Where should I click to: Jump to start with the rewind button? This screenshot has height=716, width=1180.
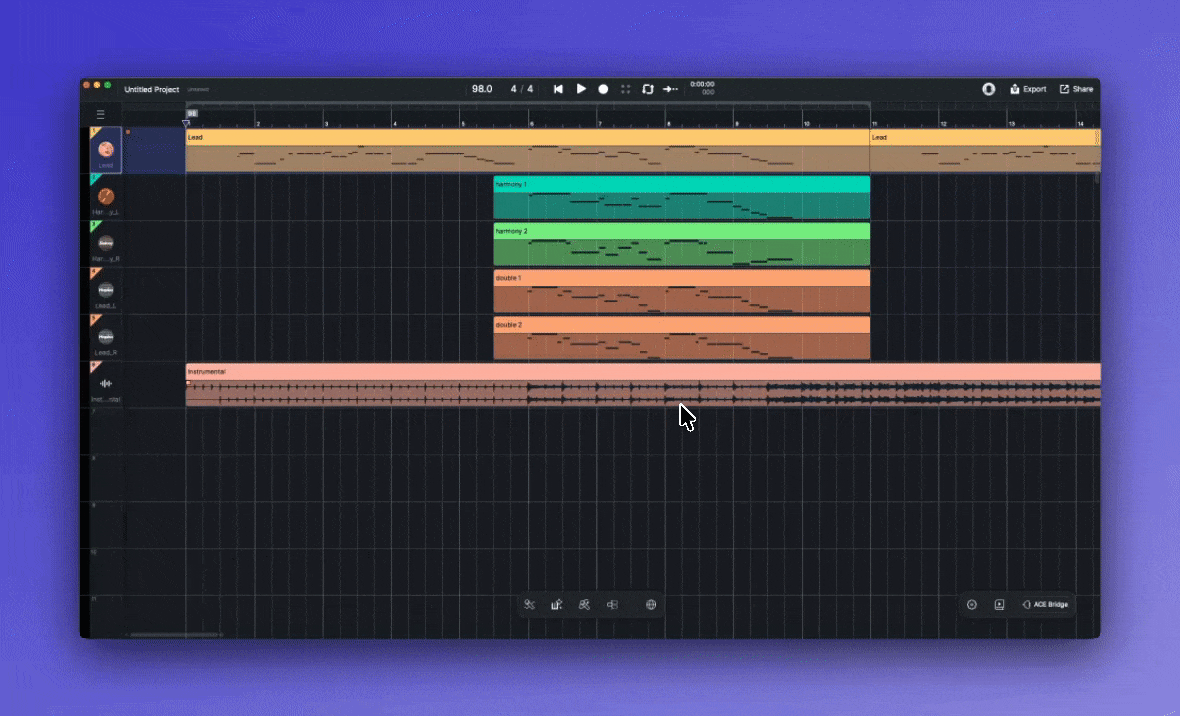coord(558,89)
